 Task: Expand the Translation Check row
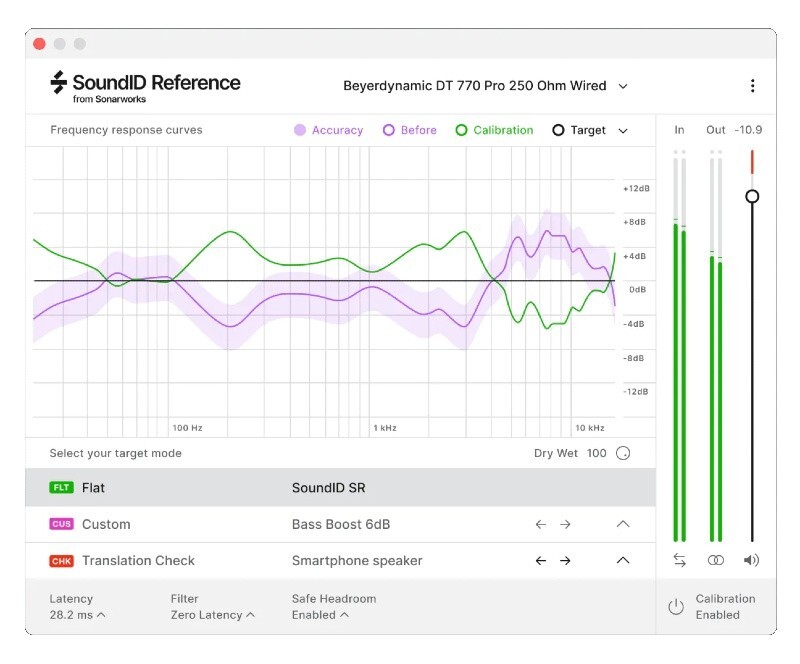[x=623, y=561]
